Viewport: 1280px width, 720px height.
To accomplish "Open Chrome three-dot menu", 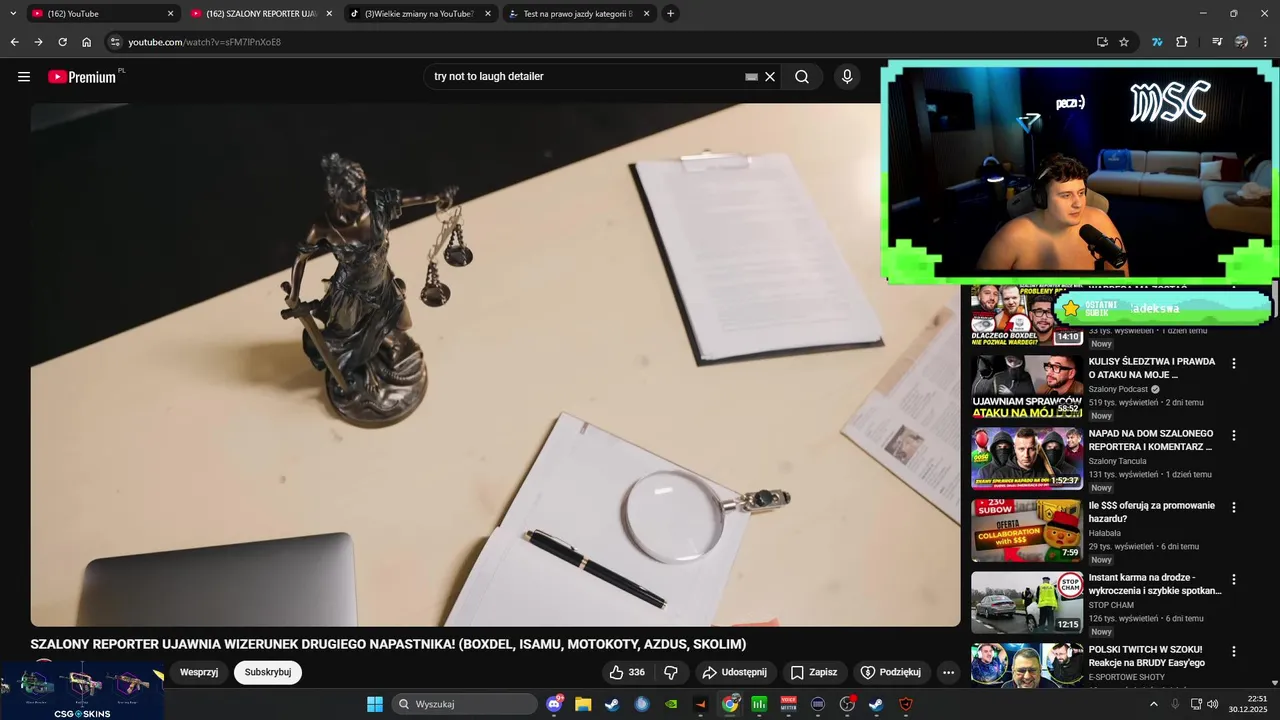I will click(1265, 42).
